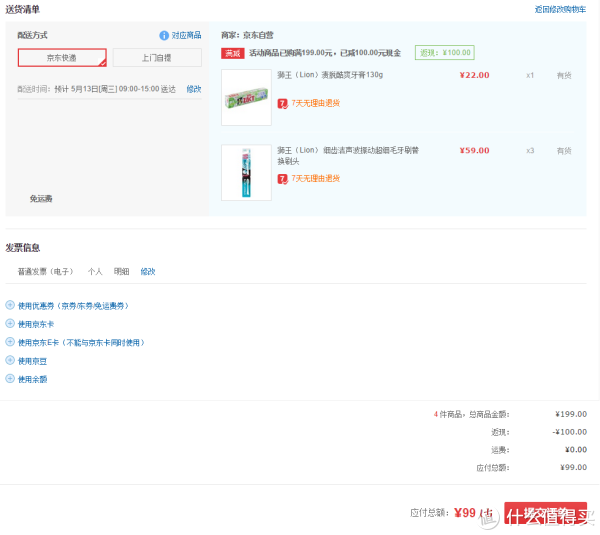This screenshot has width=600, height=535.
Task: Click 商家：京东自营 merchant label
Action: 247,36
